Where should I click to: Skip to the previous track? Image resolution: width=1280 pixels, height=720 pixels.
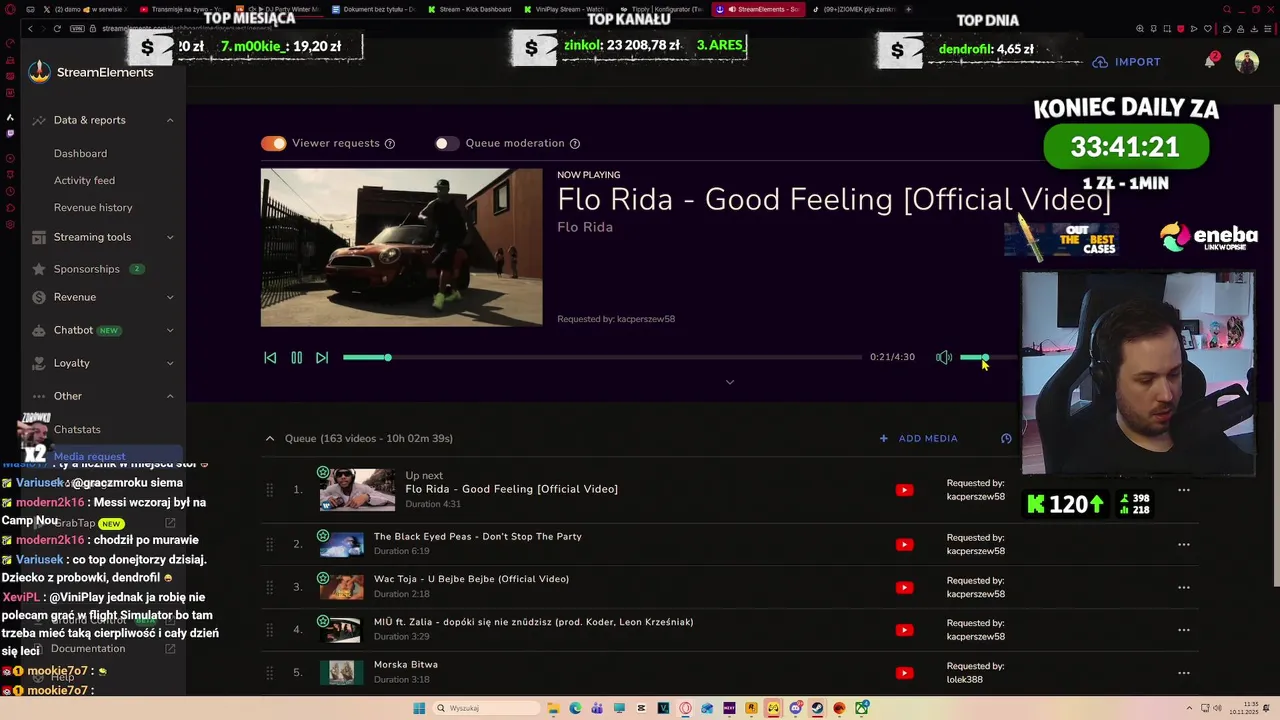click(270, 358)
